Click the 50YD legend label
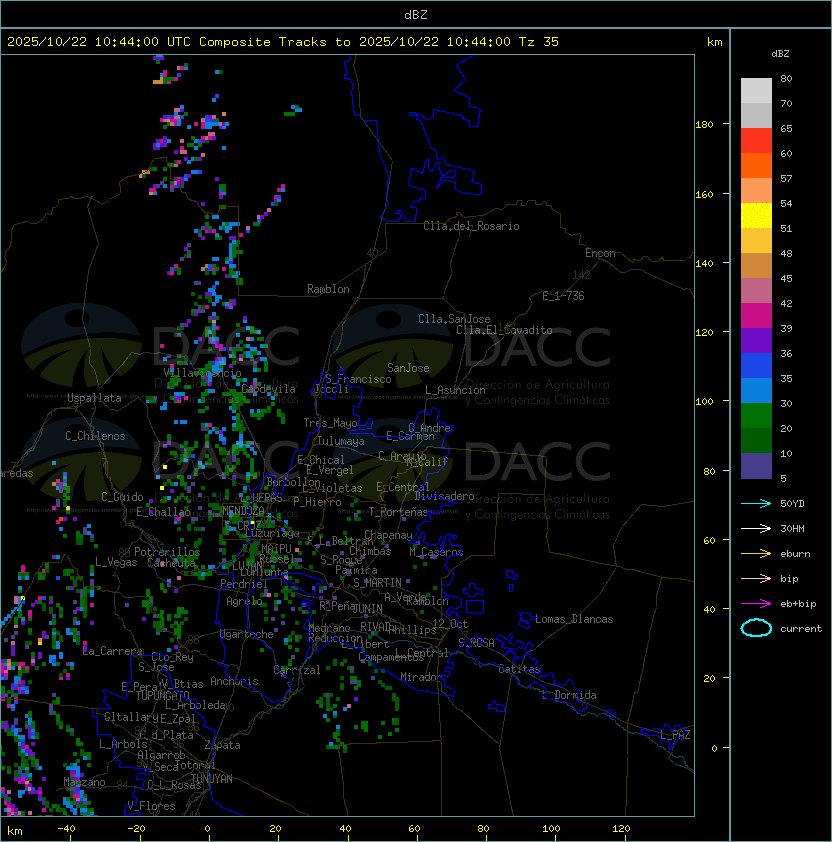 pos(792,503)
